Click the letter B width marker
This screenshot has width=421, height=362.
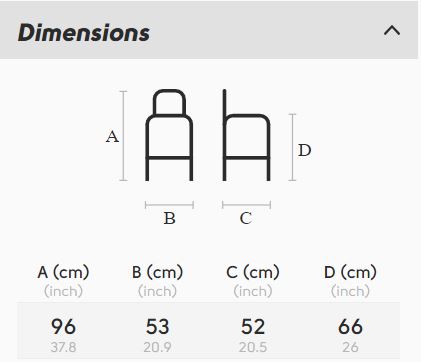(x=169, y=218)
